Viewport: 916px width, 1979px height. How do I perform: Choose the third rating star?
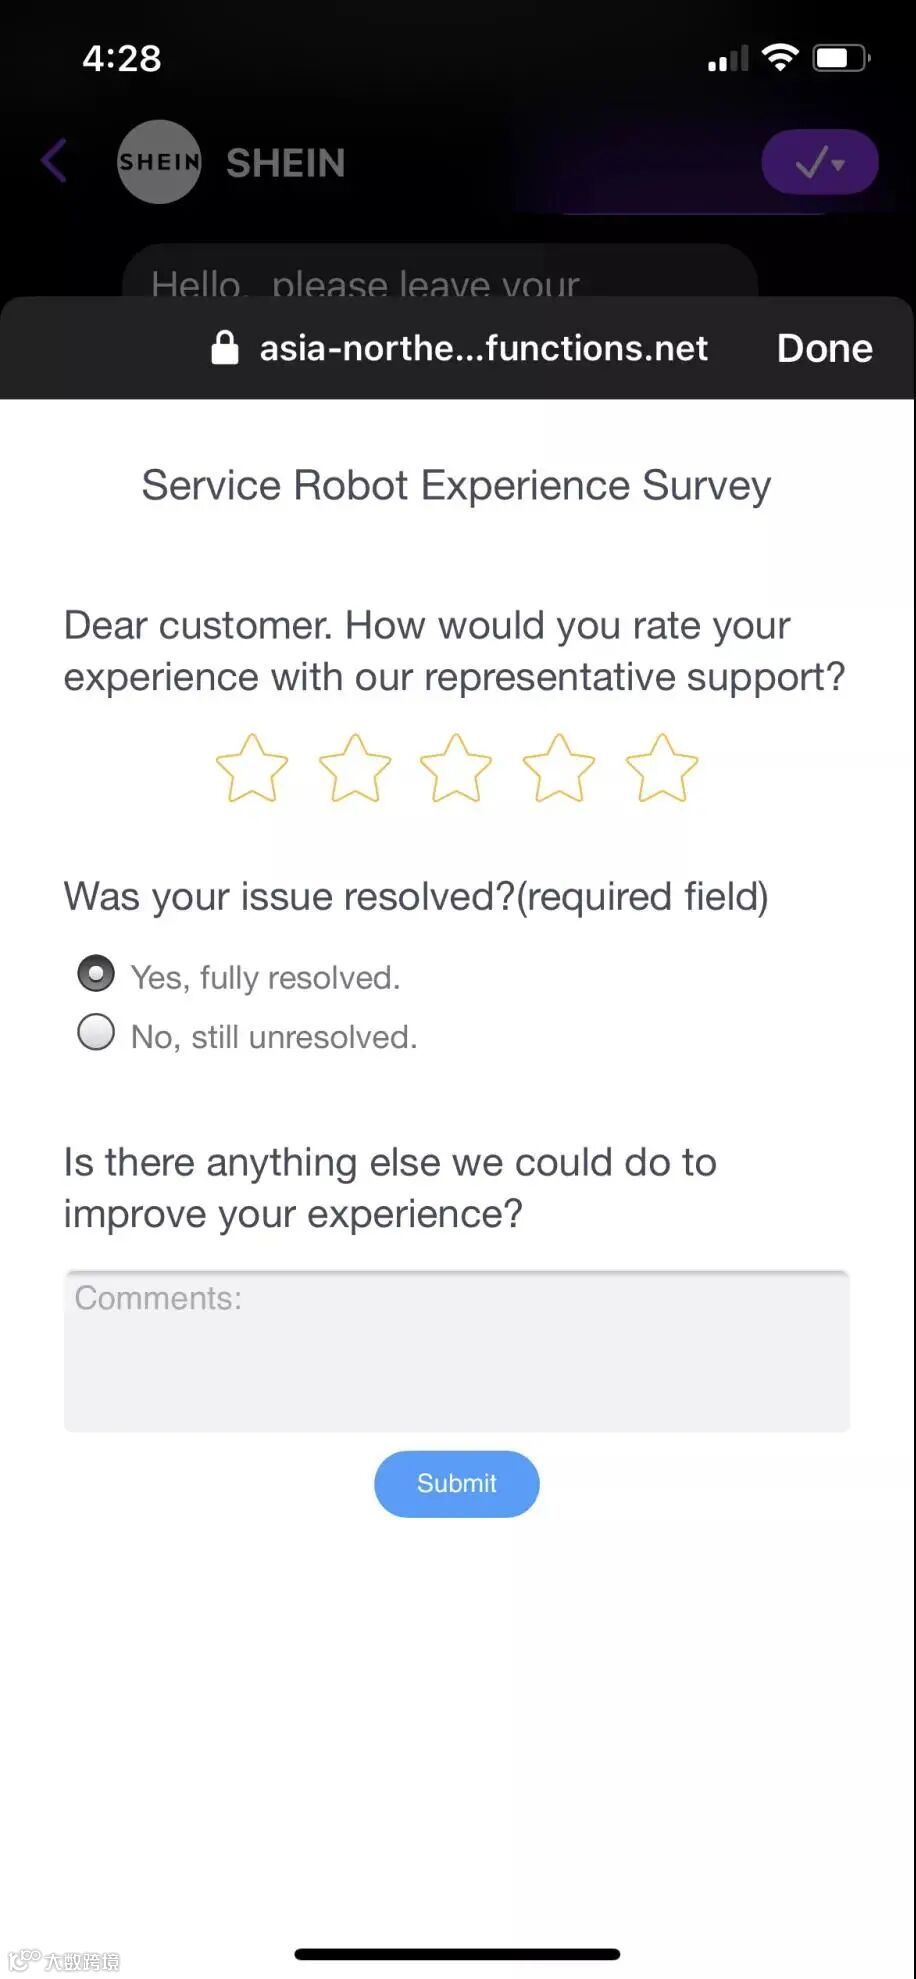[x=456, y=768]
